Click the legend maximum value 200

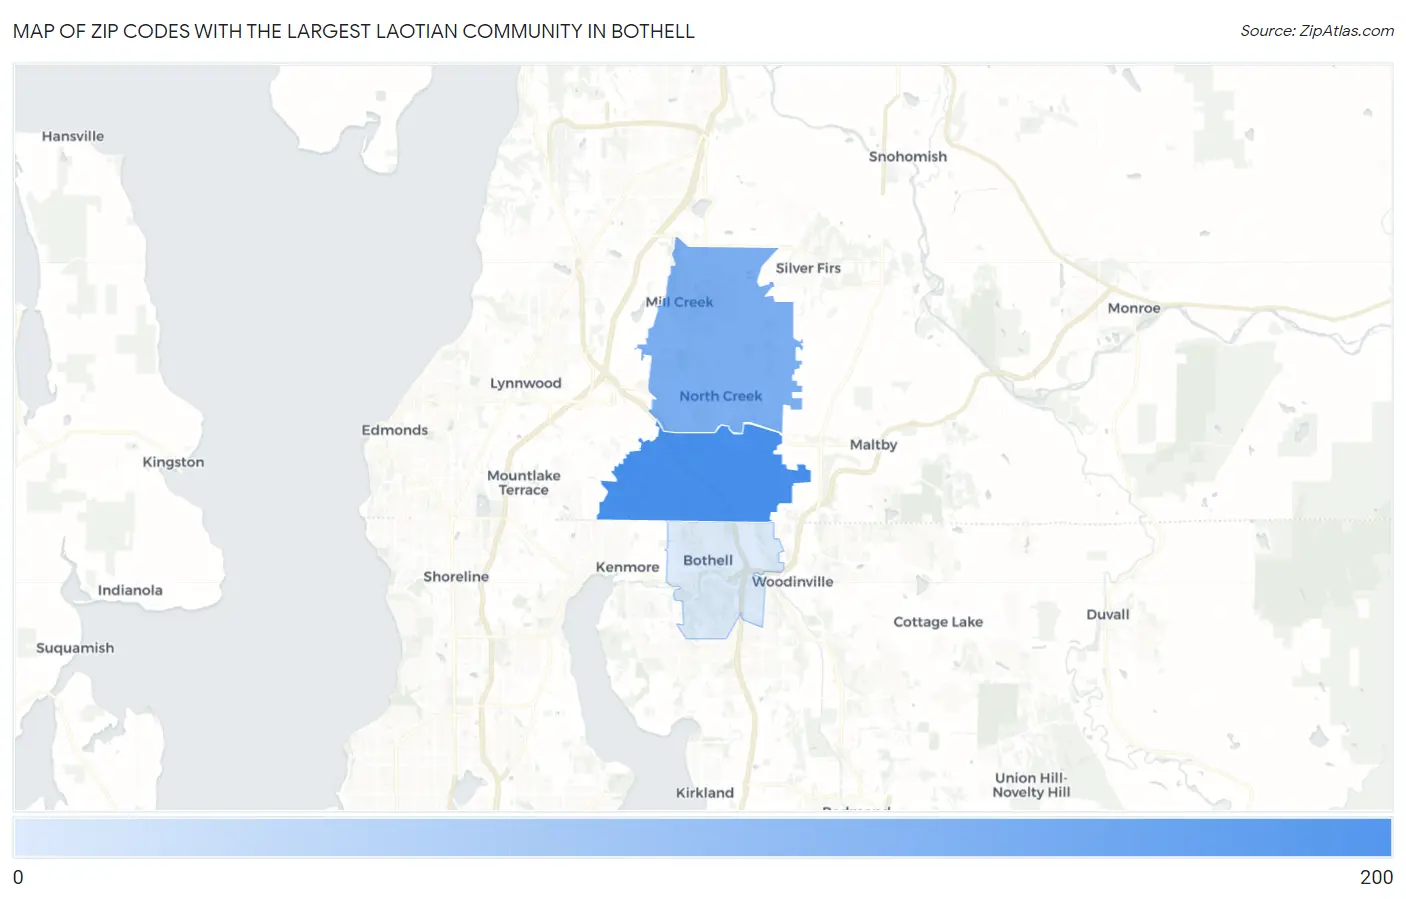click(x=1376, y=877)
